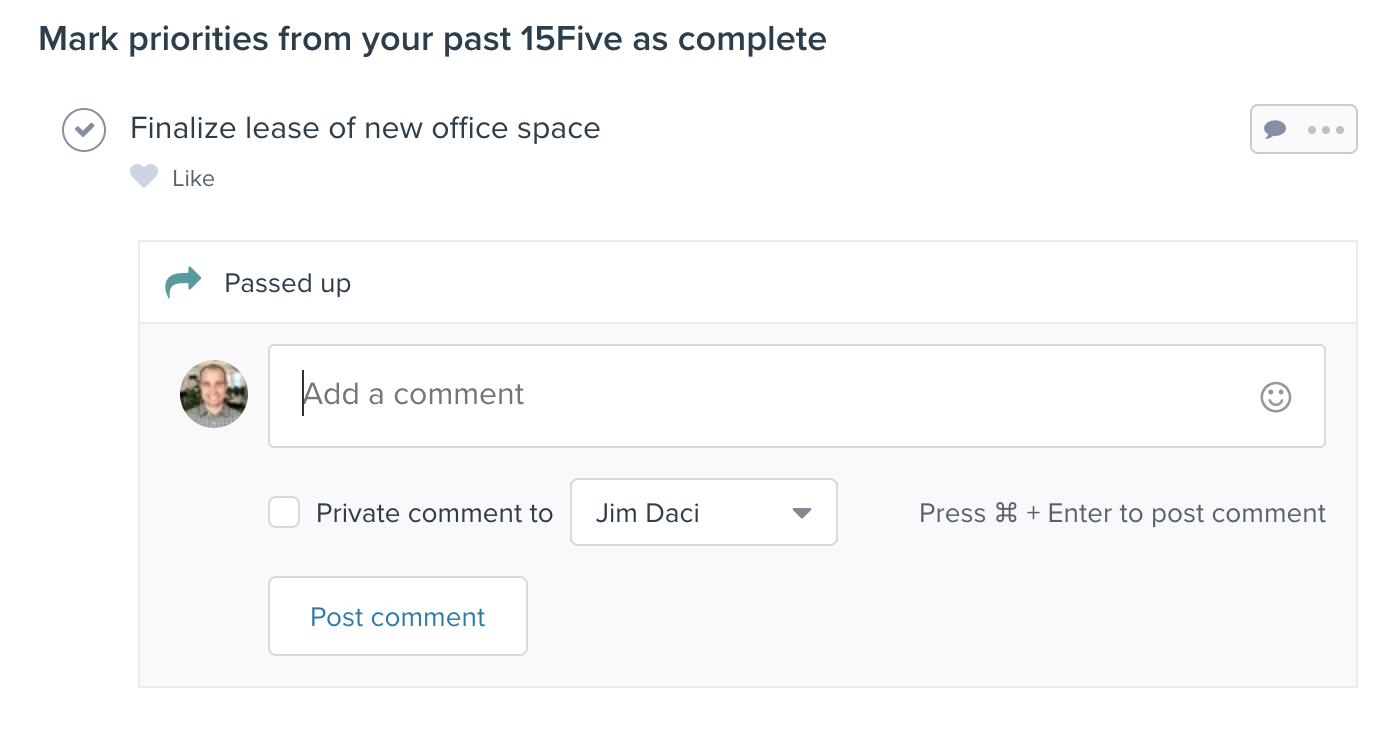Viewport: 1396px width, 730px height.
Task: Open the Jim Daci recipient dropdown
Action: pos(703,512)
